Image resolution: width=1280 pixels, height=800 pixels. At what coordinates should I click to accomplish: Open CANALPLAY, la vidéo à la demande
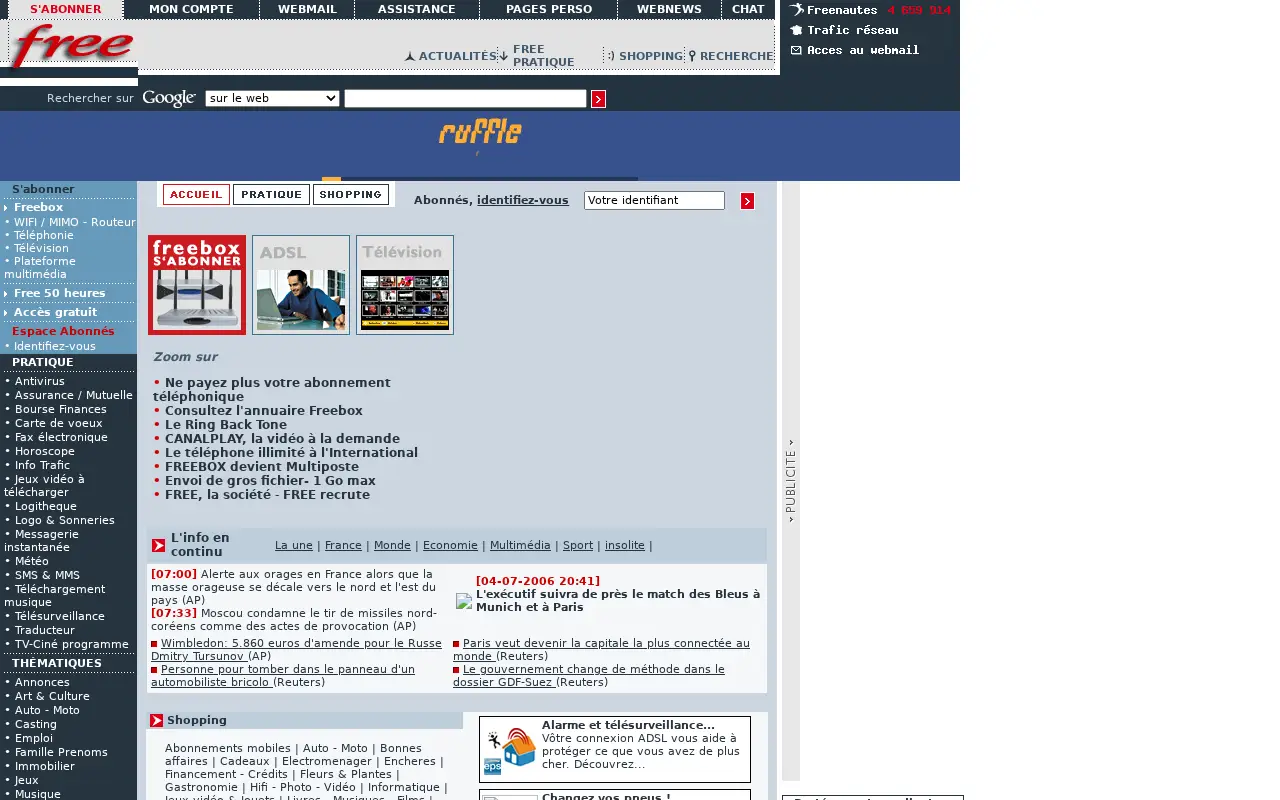point(282,438)
